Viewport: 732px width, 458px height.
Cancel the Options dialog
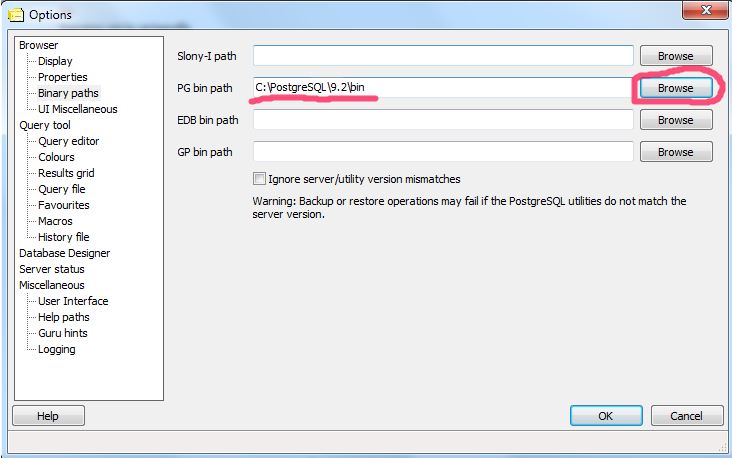687,416
